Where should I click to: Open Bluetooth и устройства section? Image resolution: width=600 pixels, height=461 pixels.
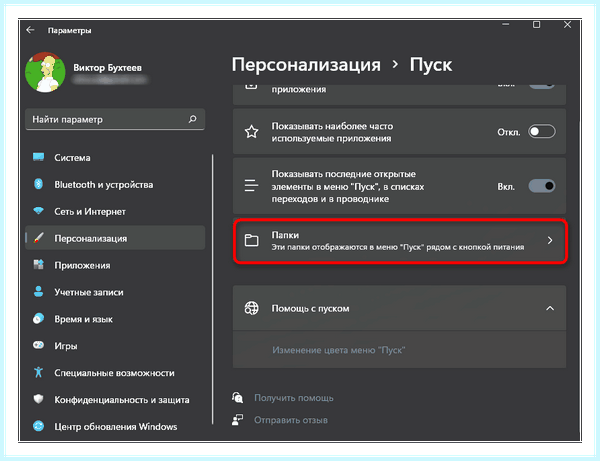tap(104, 184)
